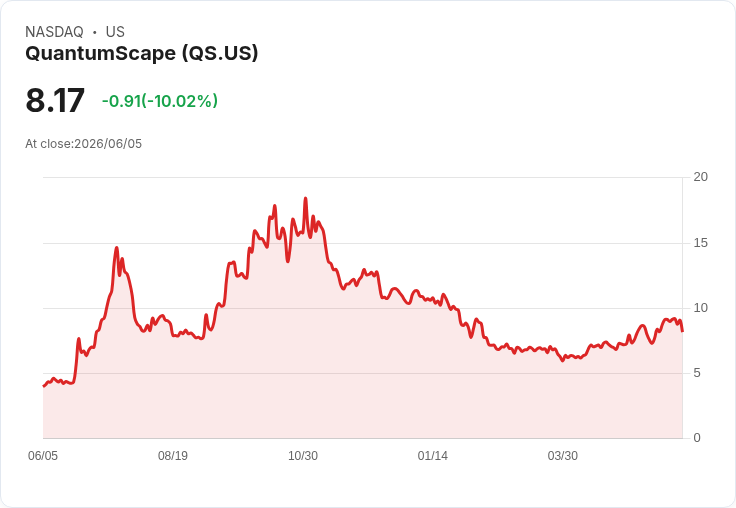The width and height of the screenshot is (736, 508).
Task: Click the QuantumScape (QS.US) stock title
Action: 142,54
